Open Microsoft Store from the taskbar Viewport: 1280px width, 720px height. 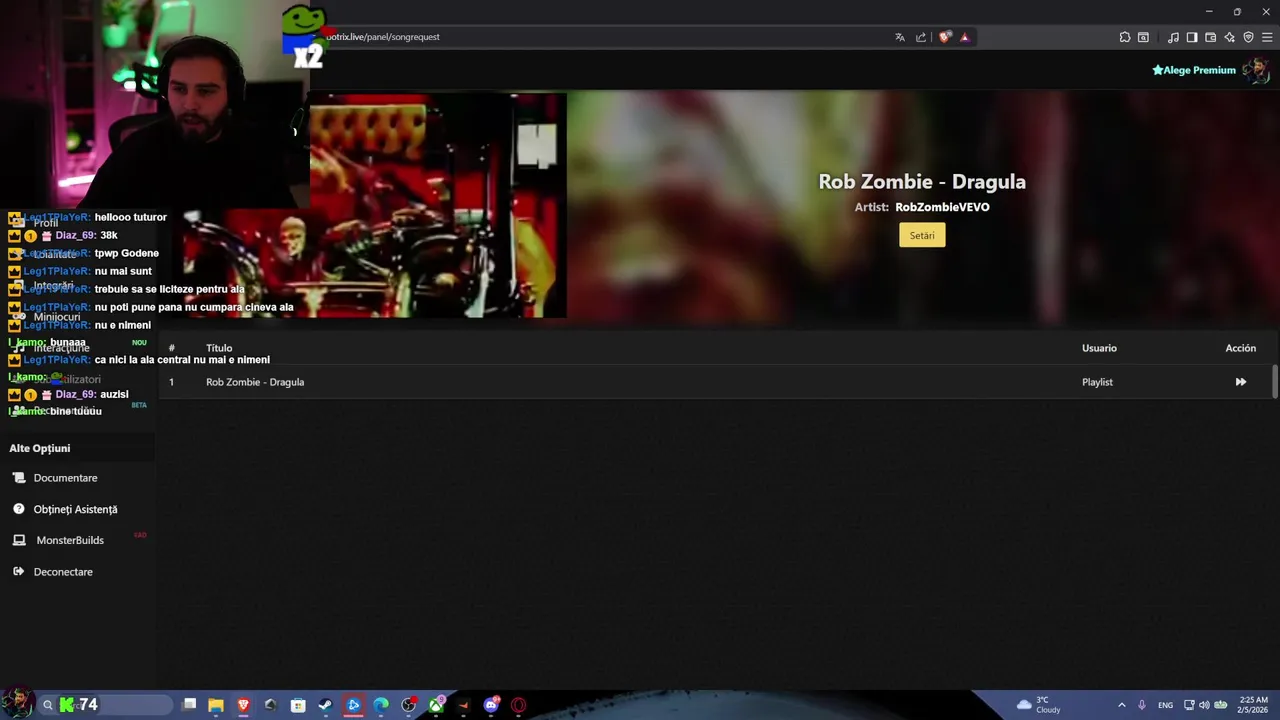298,705
